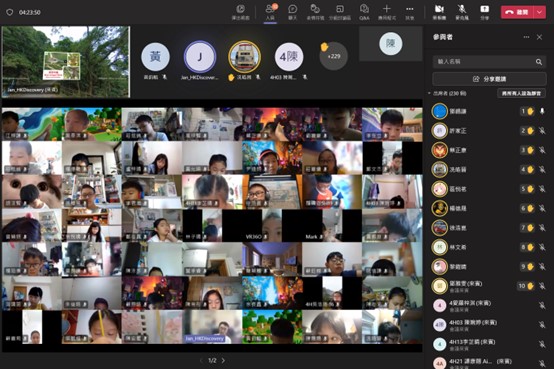This screenshot has width=554, height=369.
Task: Click muted mic icon in hand 7 row
Action: tap(542, 228)
